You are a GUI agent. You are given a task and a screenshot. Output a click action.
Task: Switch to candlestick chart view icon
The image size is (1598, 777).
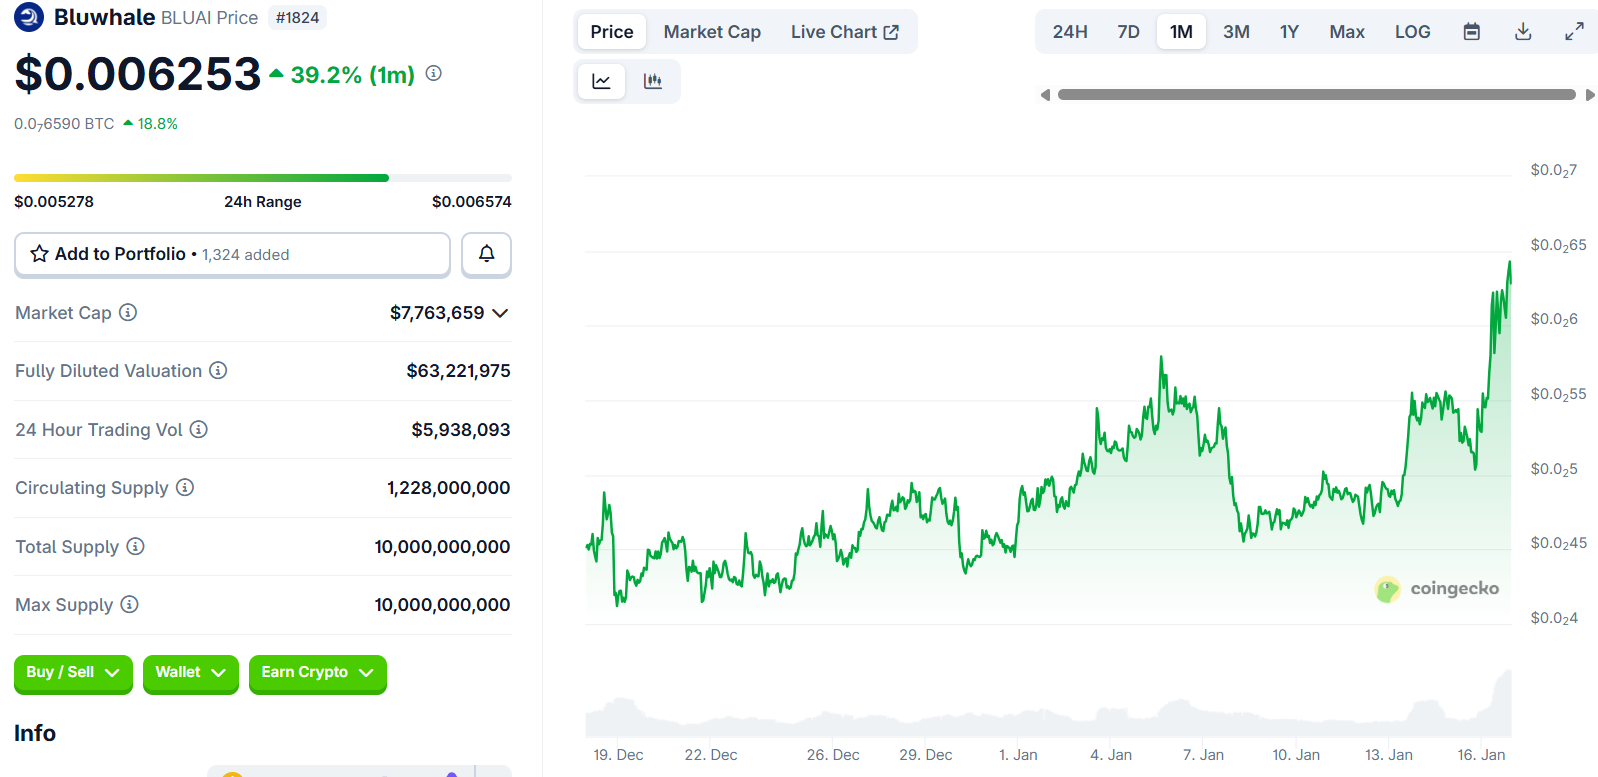coord(653,82)
